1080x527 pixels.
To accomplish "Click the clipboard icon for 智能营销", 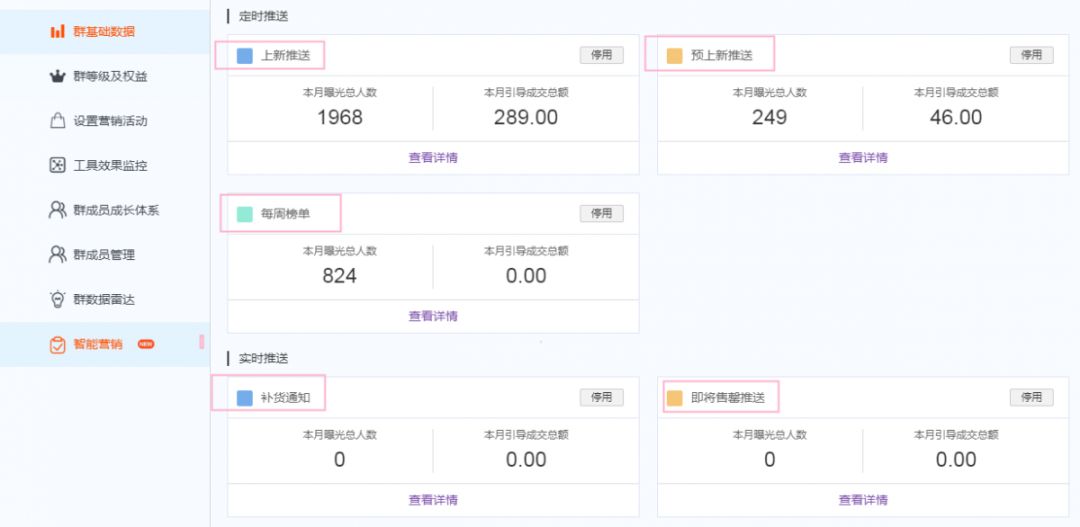I will coord(57,344).
